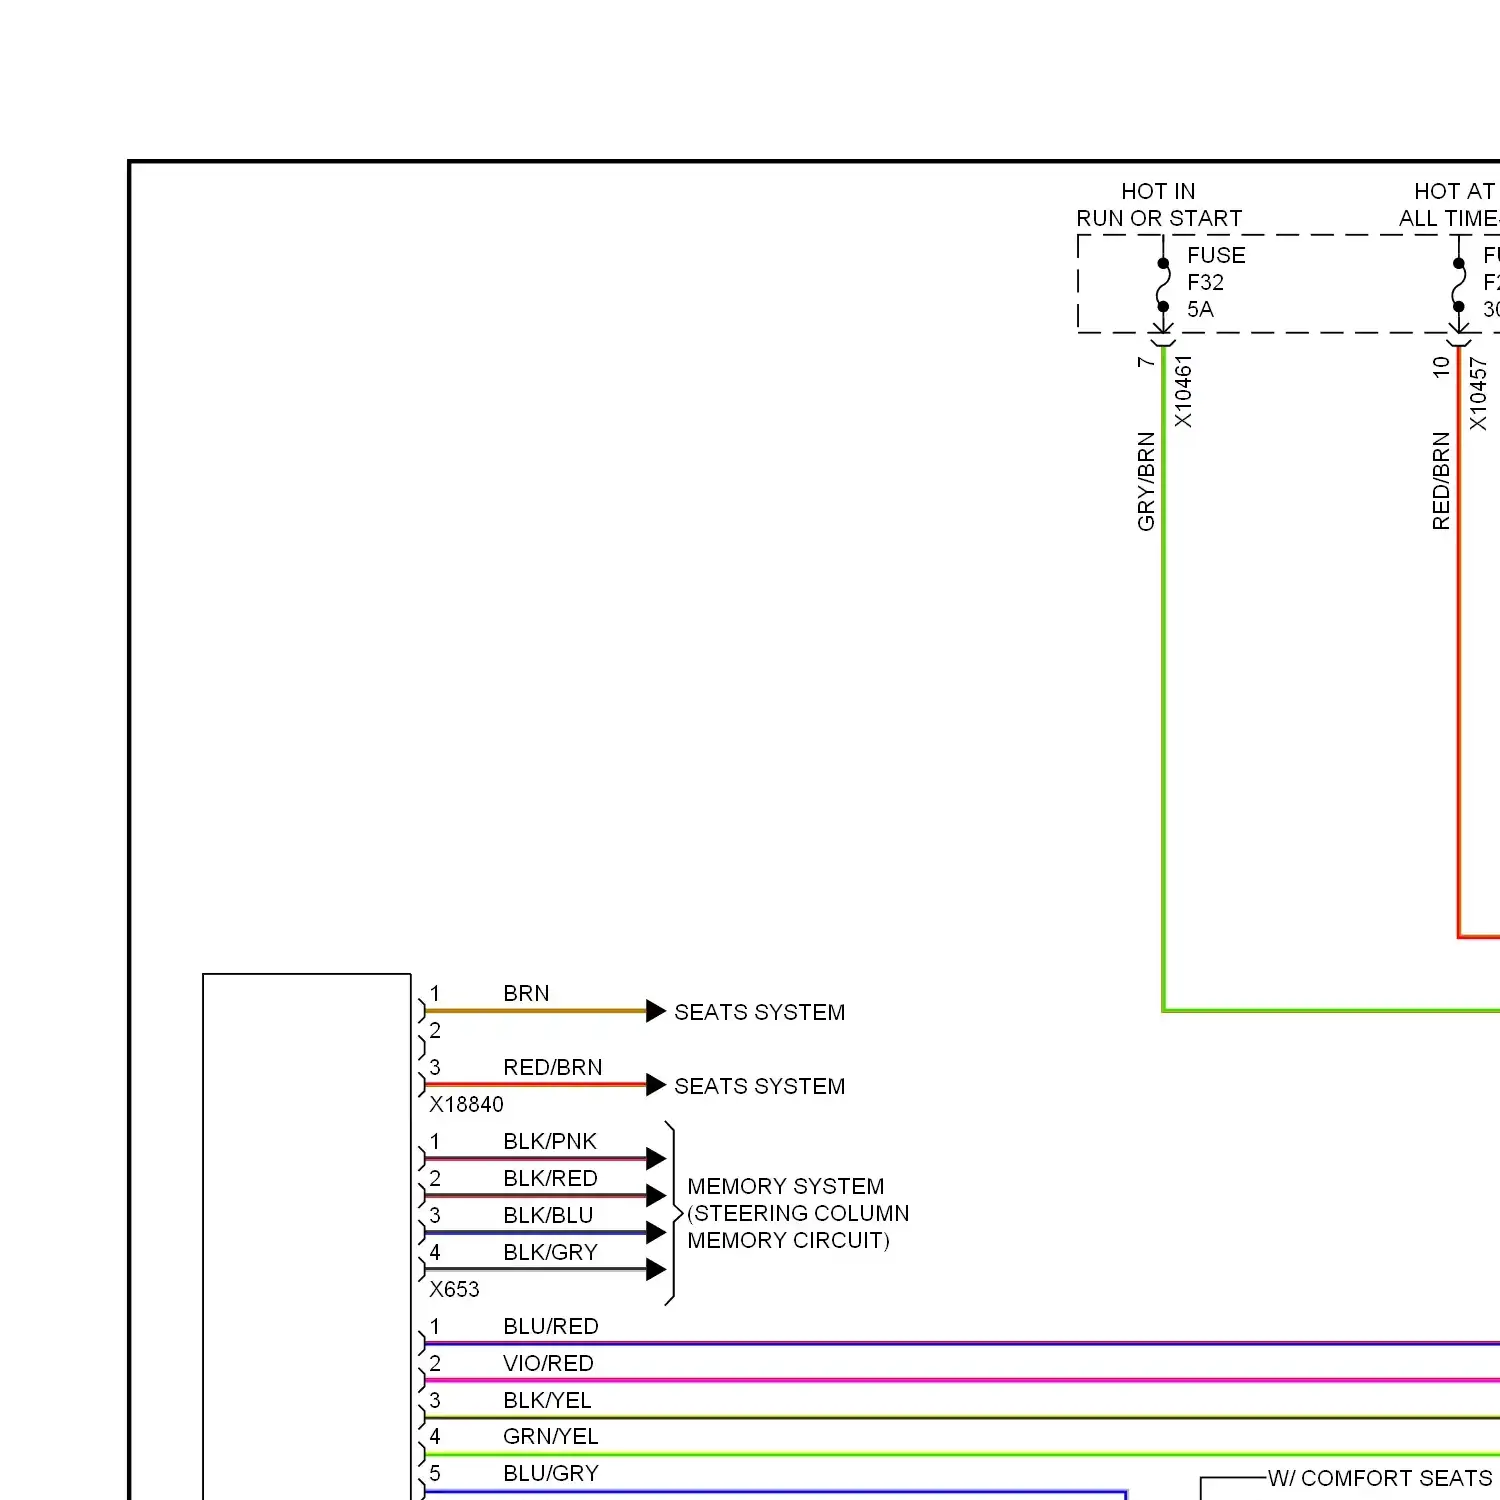1500x1500 pixels.
Task: Click SEATS SYSTEM text beside BRN wire
Action: click(760, 1012)
